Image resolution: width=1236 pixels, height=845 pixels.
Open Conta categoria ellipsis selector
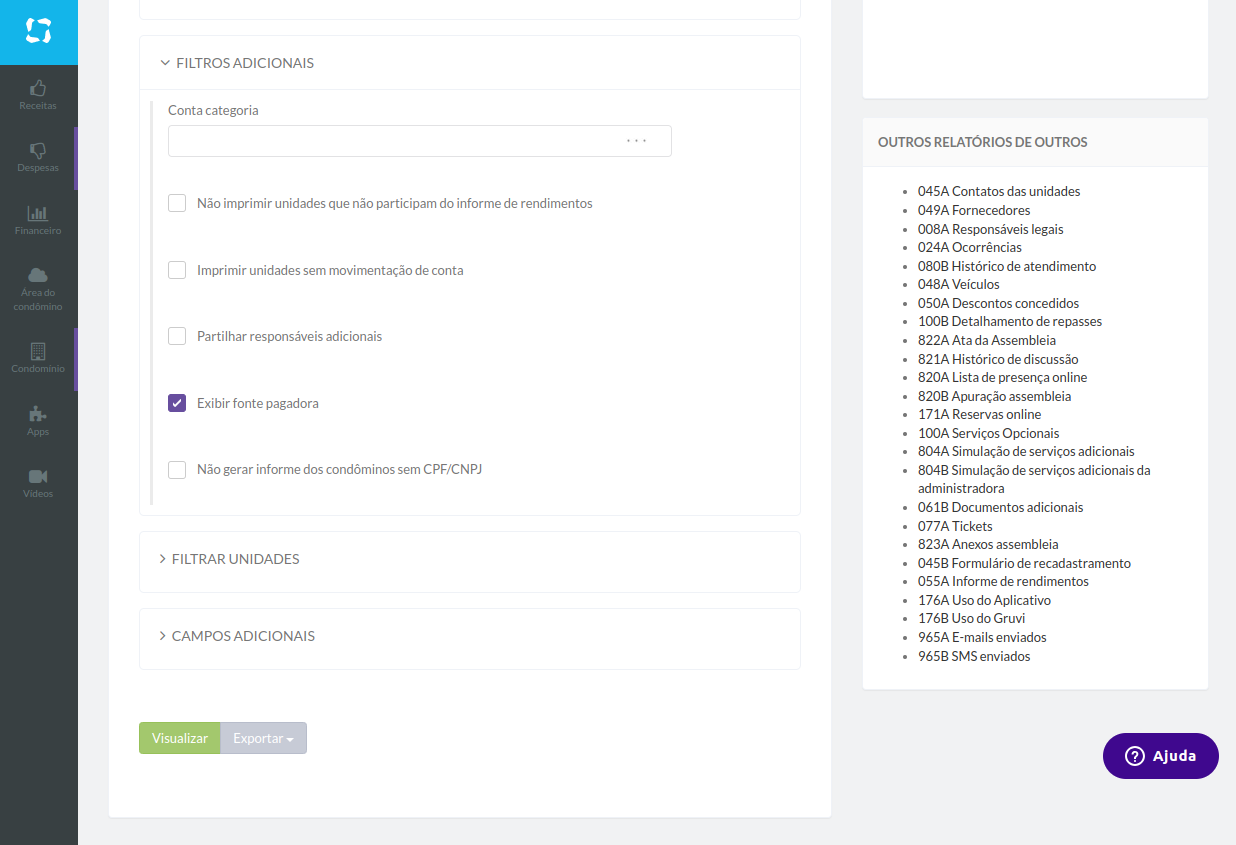(x=637, y=141)
